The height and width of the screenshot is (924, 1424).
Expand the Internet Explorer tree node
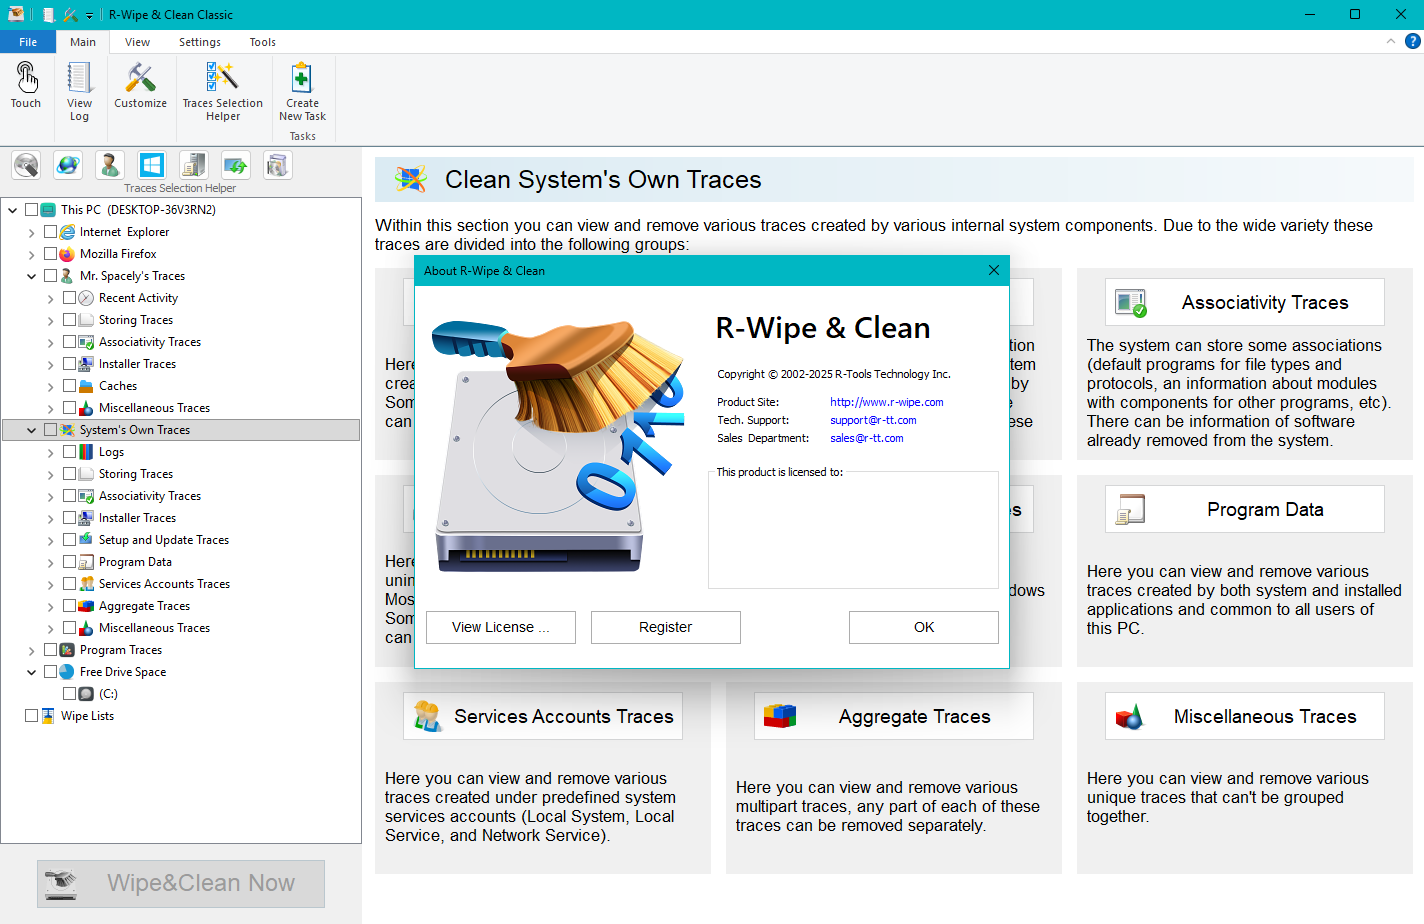(x=32, y=232)
